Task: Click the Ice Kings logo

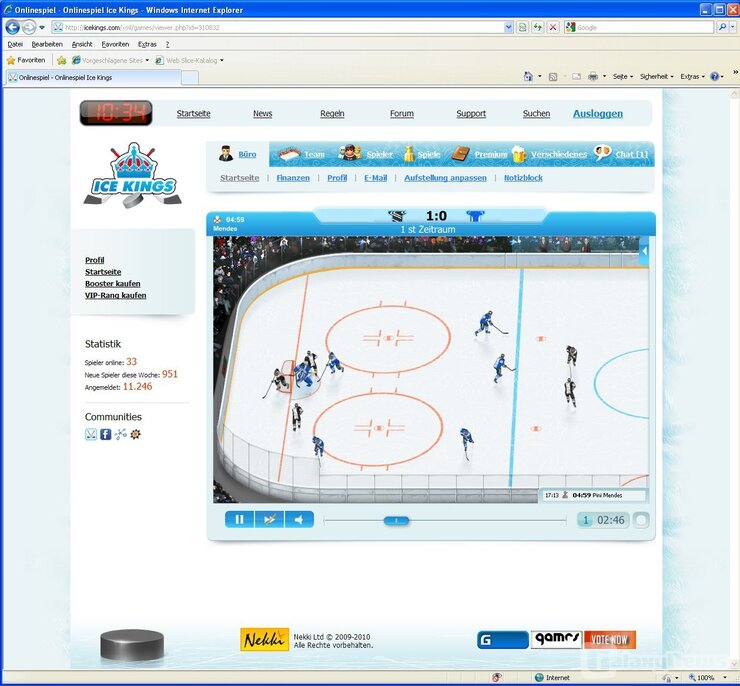Action: coord(133,176)
